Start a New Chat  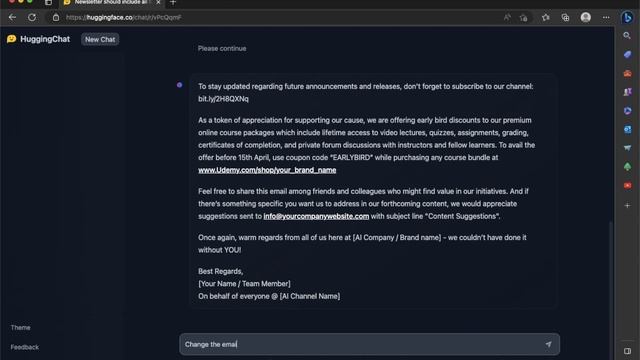(x=100, y=40)
